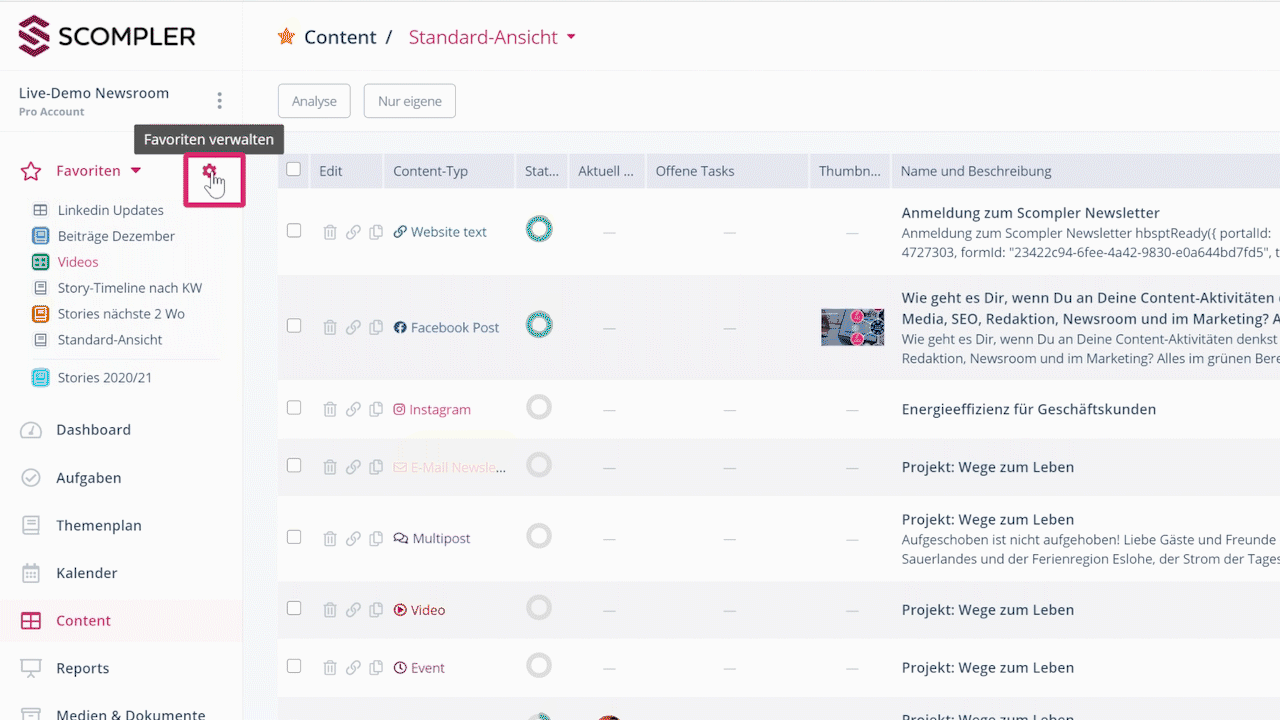Collapse the Favoriten section arrow
1280x720 pixels.
tap(136, 171)
